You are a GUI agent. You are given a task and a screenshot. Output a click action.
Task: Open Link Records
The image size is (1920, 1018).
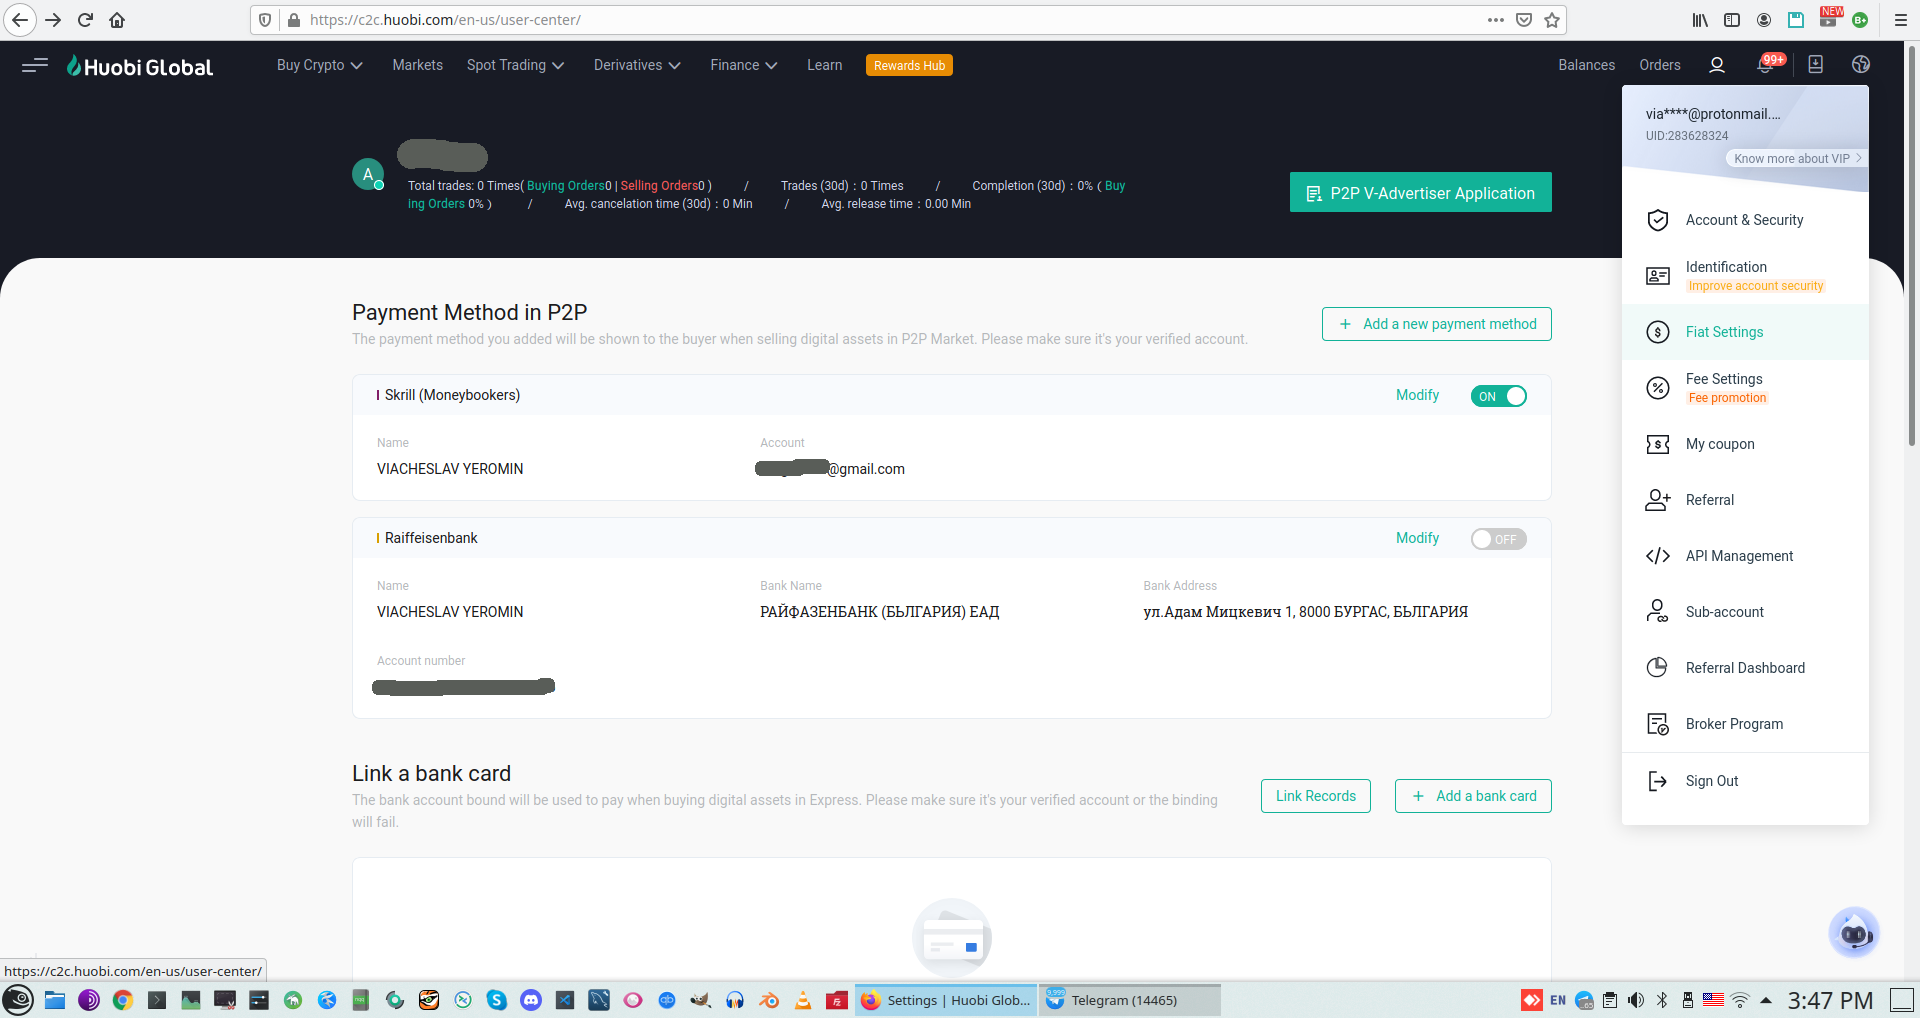coord(1316,796)
